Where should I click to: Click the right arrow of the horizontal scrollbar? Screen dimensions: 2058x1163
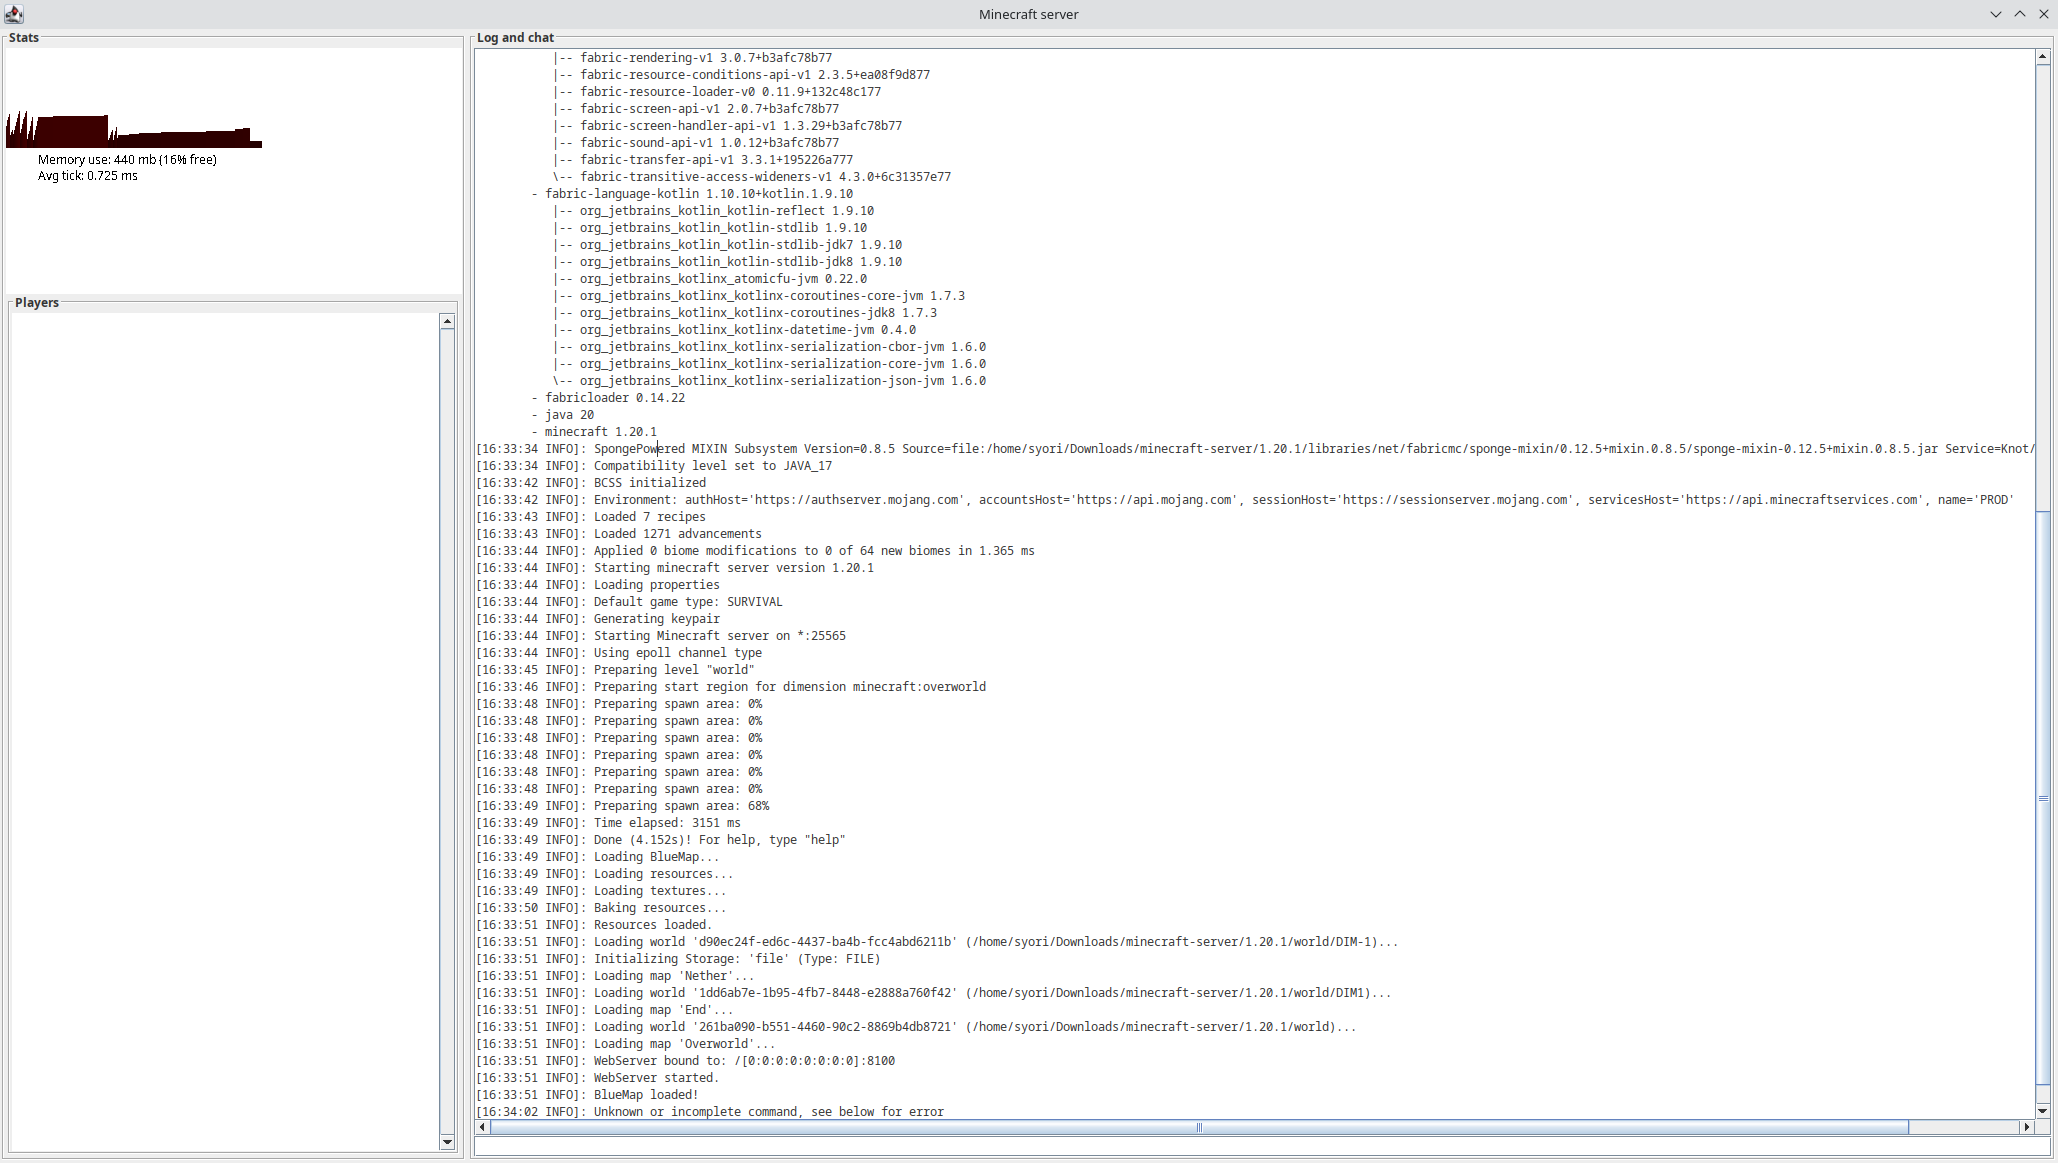[x=2027, y=1127]
